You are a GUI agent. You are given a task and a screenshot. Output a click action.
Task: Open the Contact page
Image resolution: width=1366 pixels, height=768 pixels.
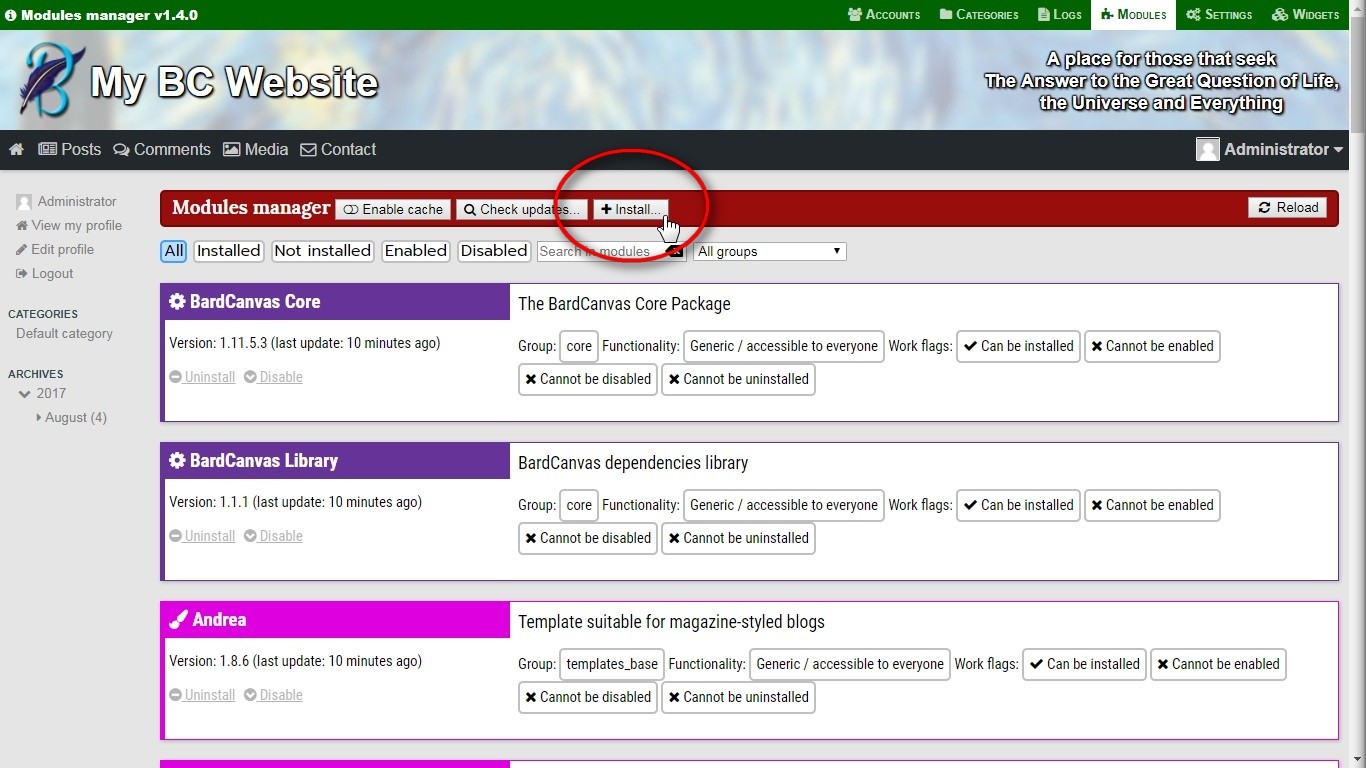(338, 149)
